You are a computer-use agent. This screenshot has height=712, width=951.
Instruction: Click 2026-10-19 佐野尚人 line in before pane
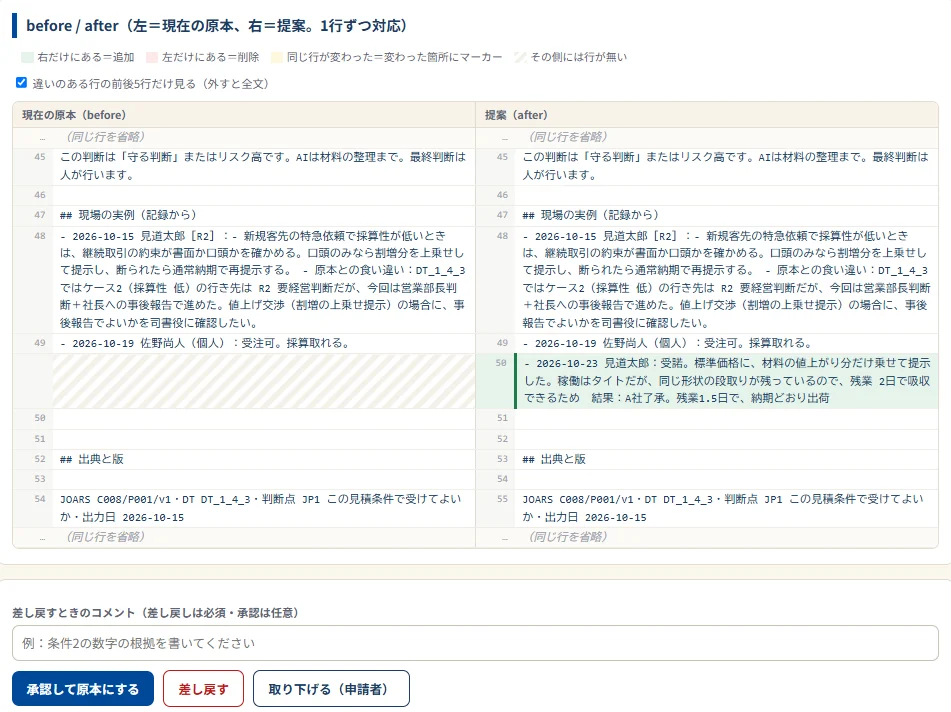click(206, 343)
